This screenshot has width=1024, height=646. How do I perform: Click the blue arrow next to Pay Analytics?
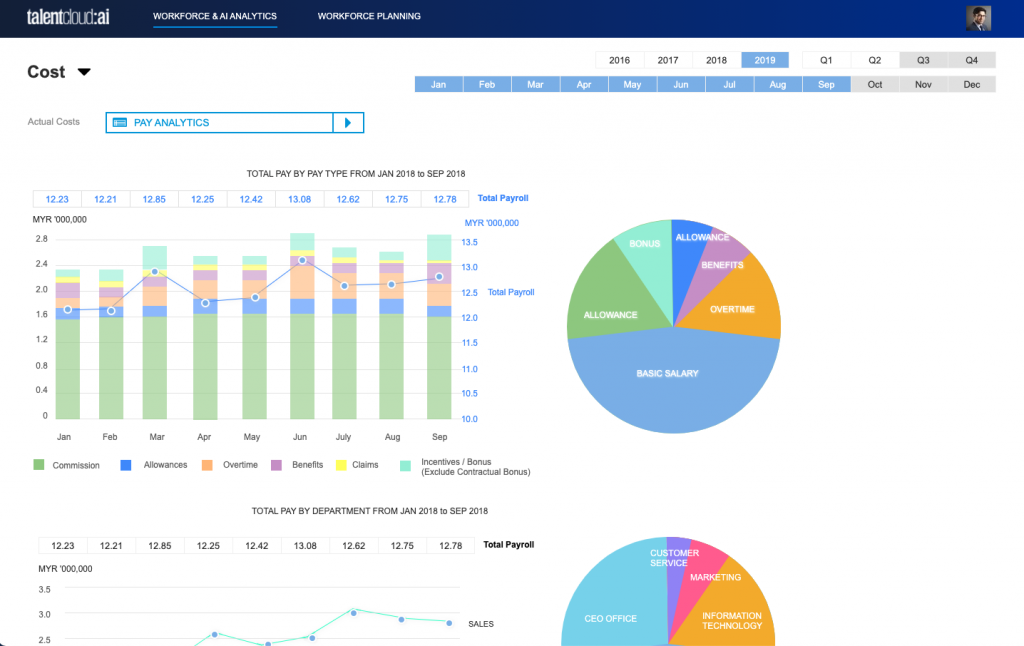coord(349,122)
